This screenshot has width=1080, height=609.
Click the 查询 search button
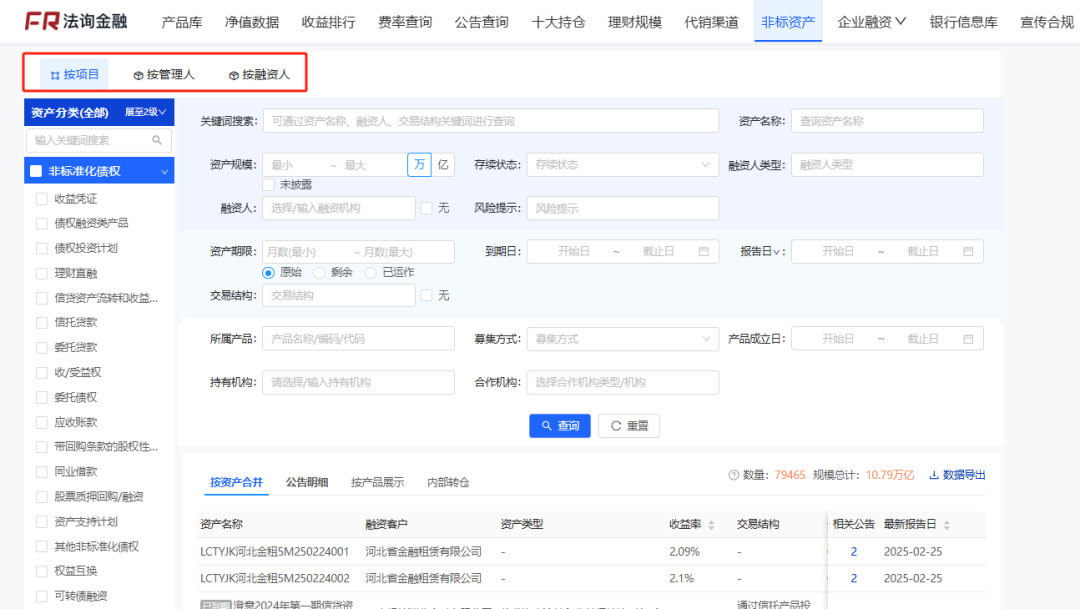tap(559, 425)
